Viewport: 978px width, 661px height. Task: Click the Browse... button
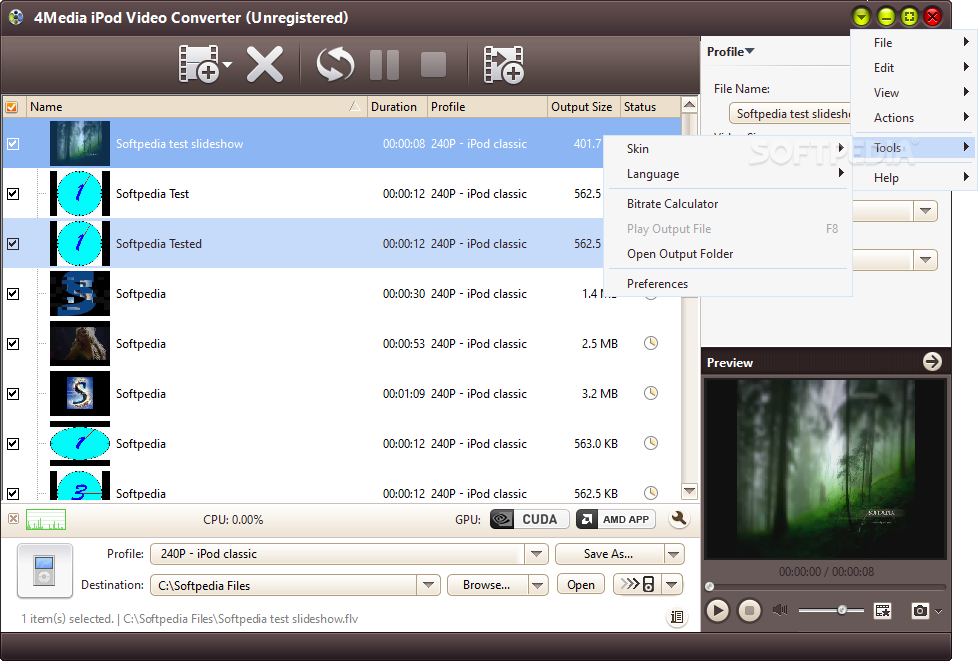[487, 585]
